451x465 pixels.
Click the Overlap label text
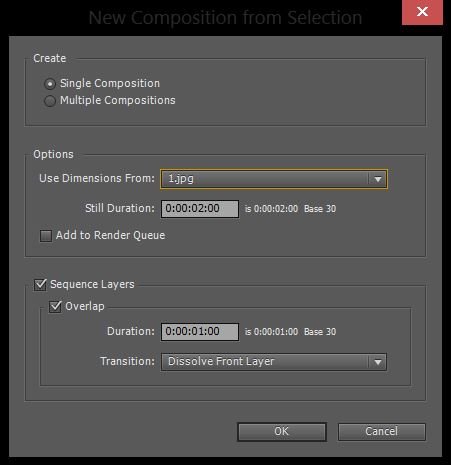coord(85,306)
